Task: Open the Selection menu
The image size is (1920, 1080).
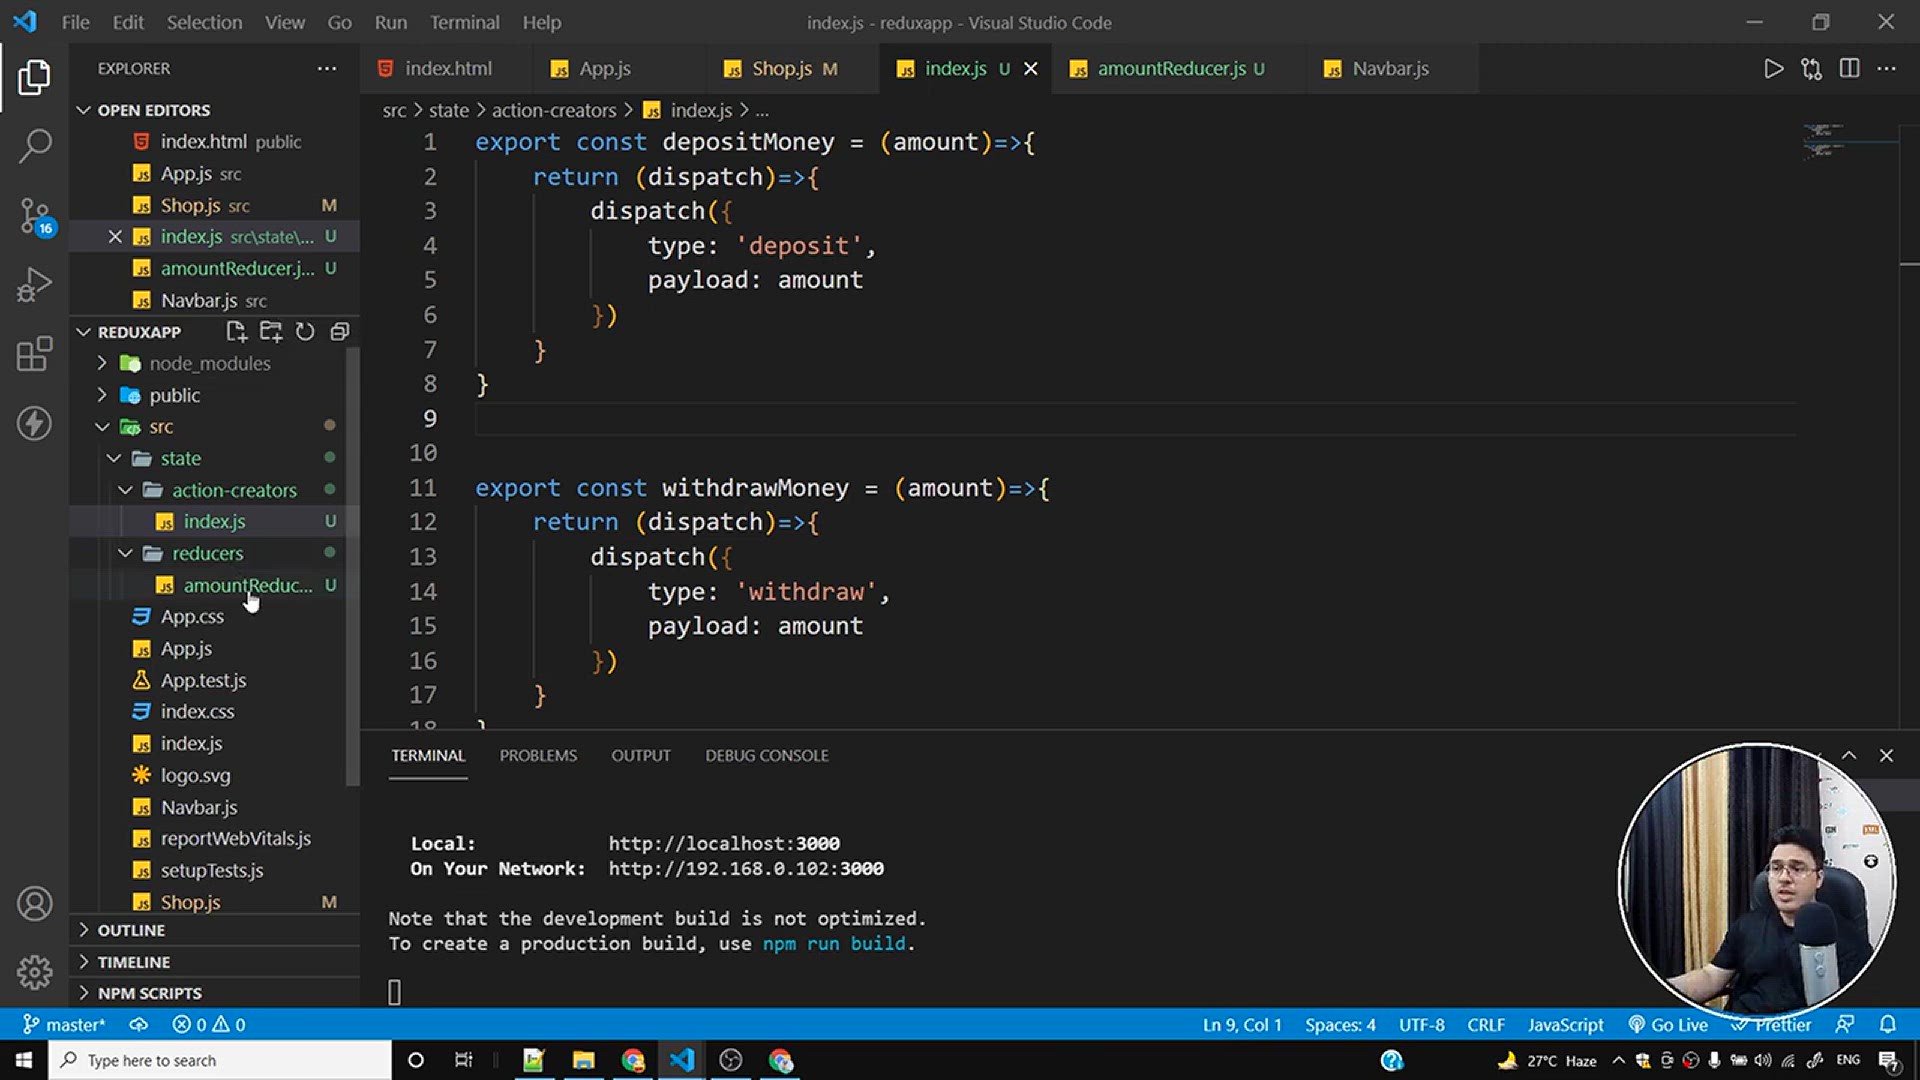Action: (x=204, y=22)
